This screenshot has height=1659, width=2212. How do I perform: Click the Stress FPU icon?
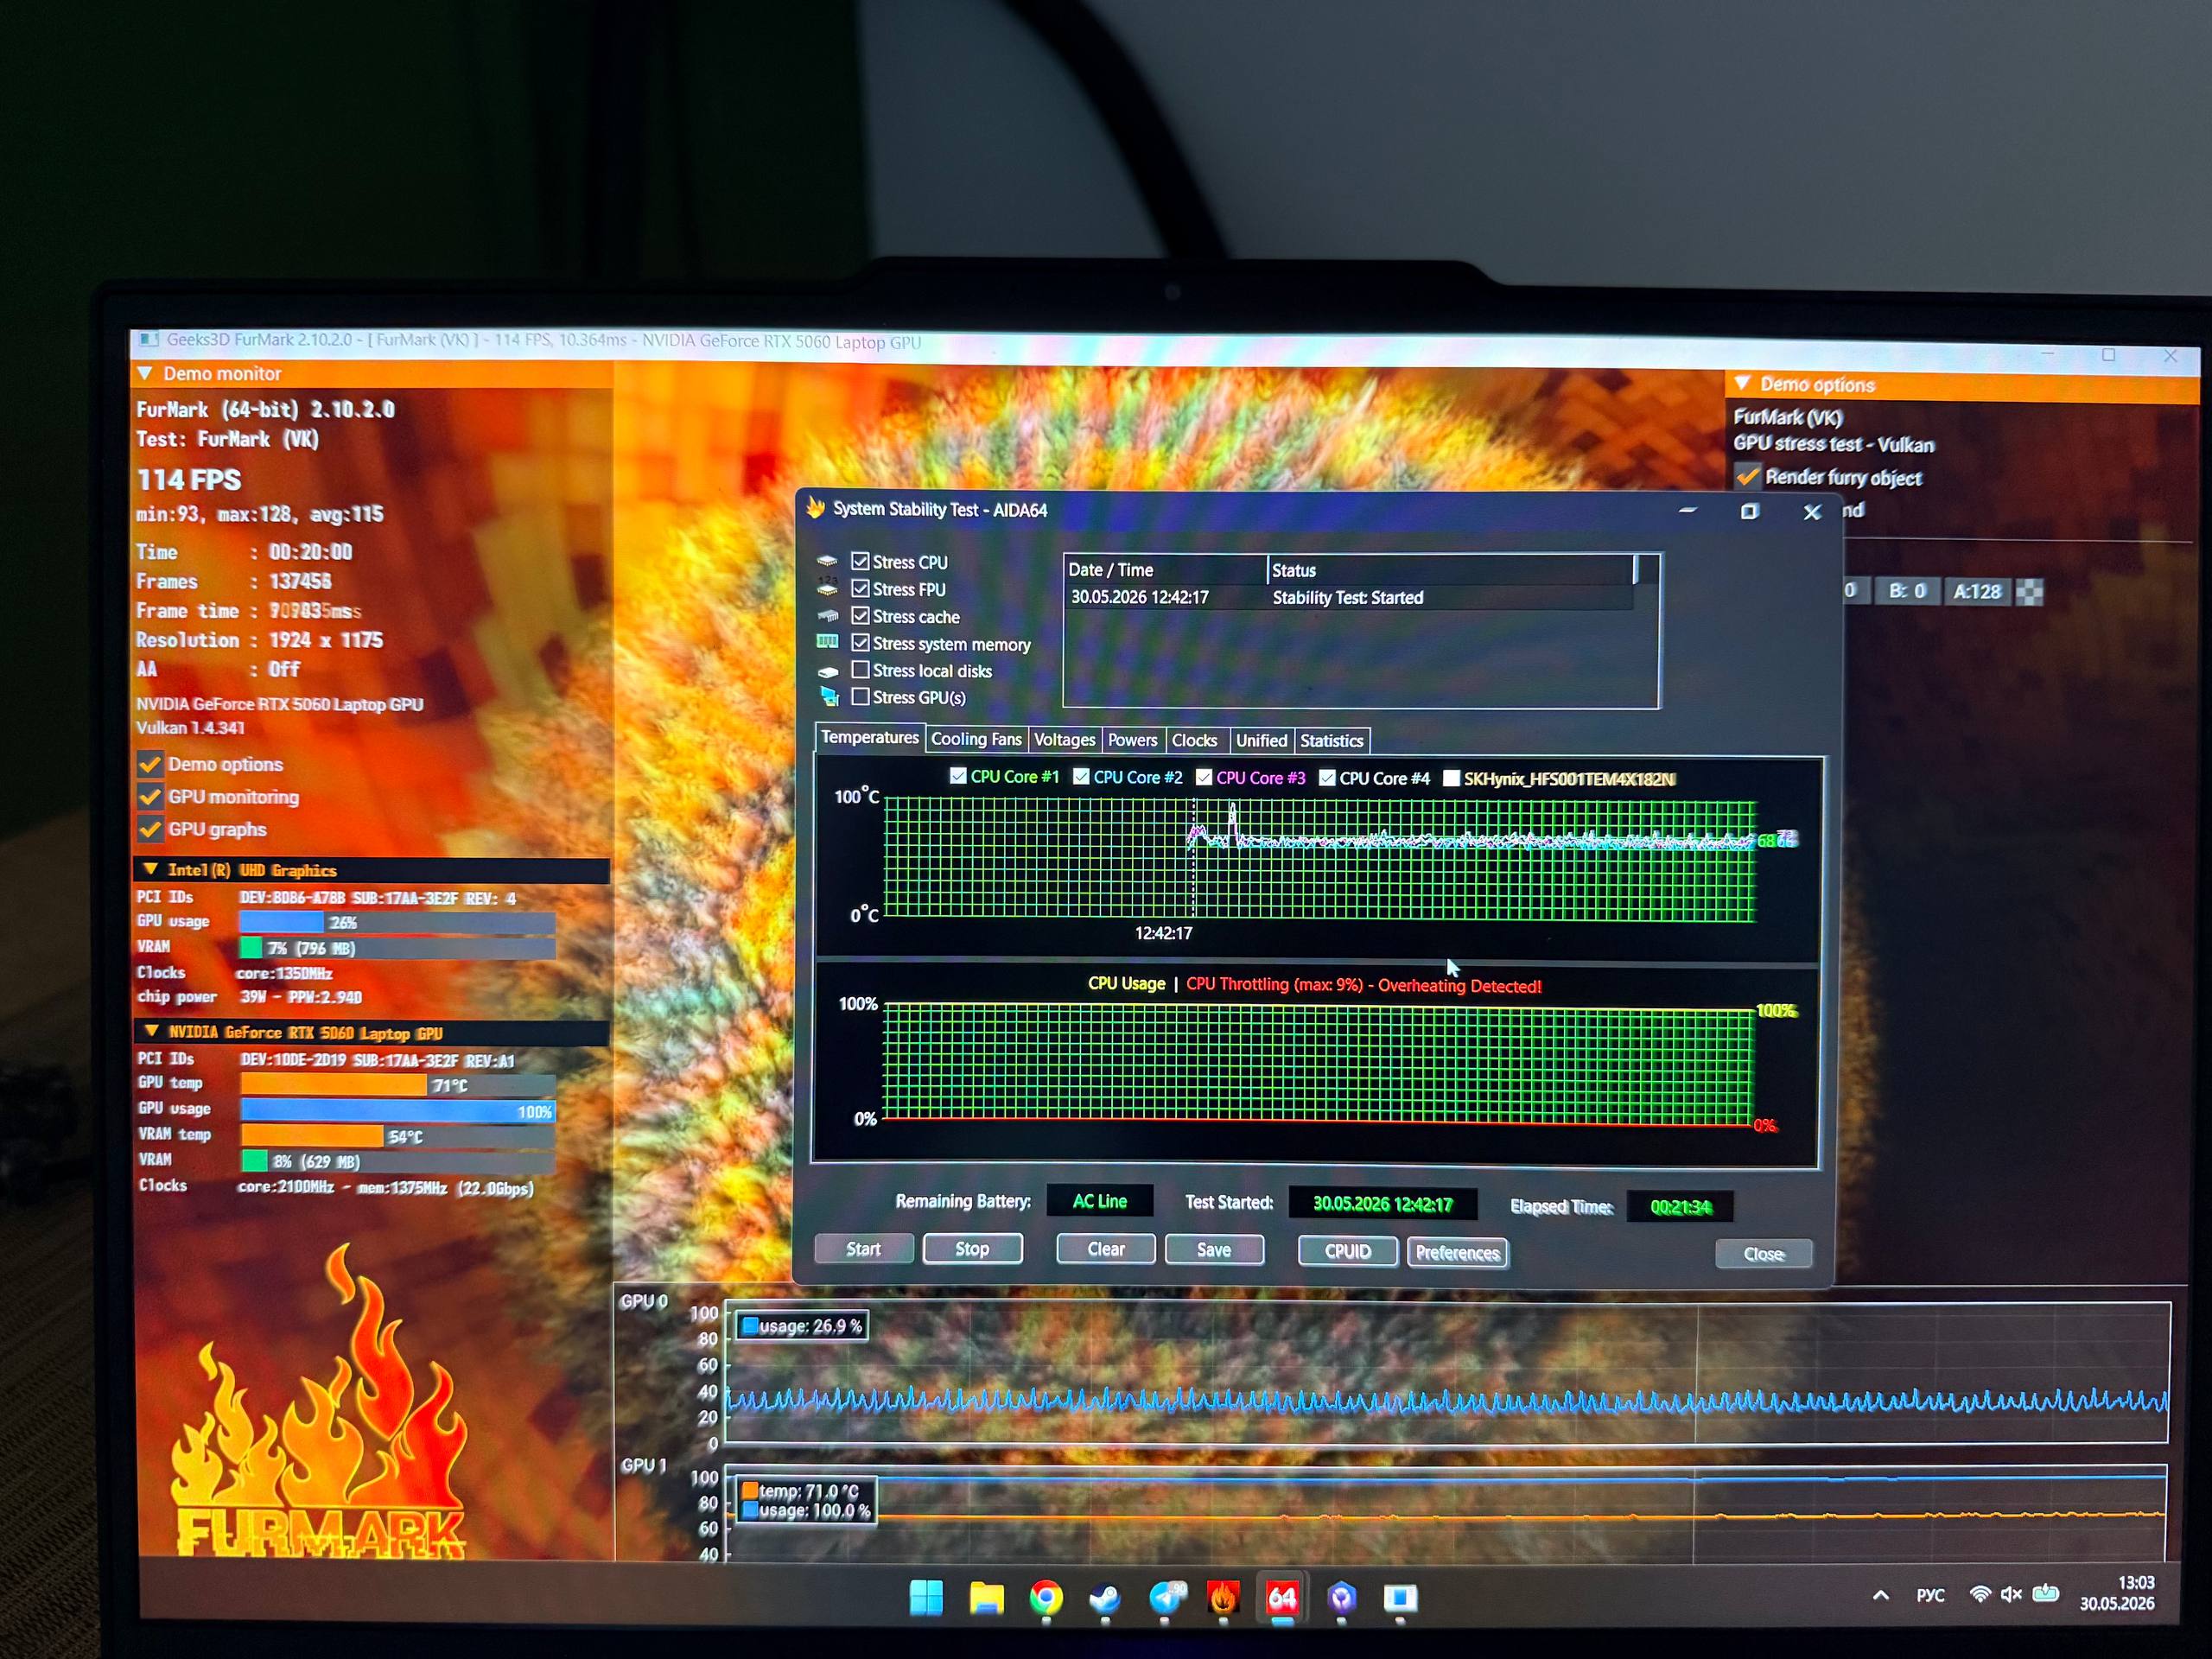click(x=827, y=588)
